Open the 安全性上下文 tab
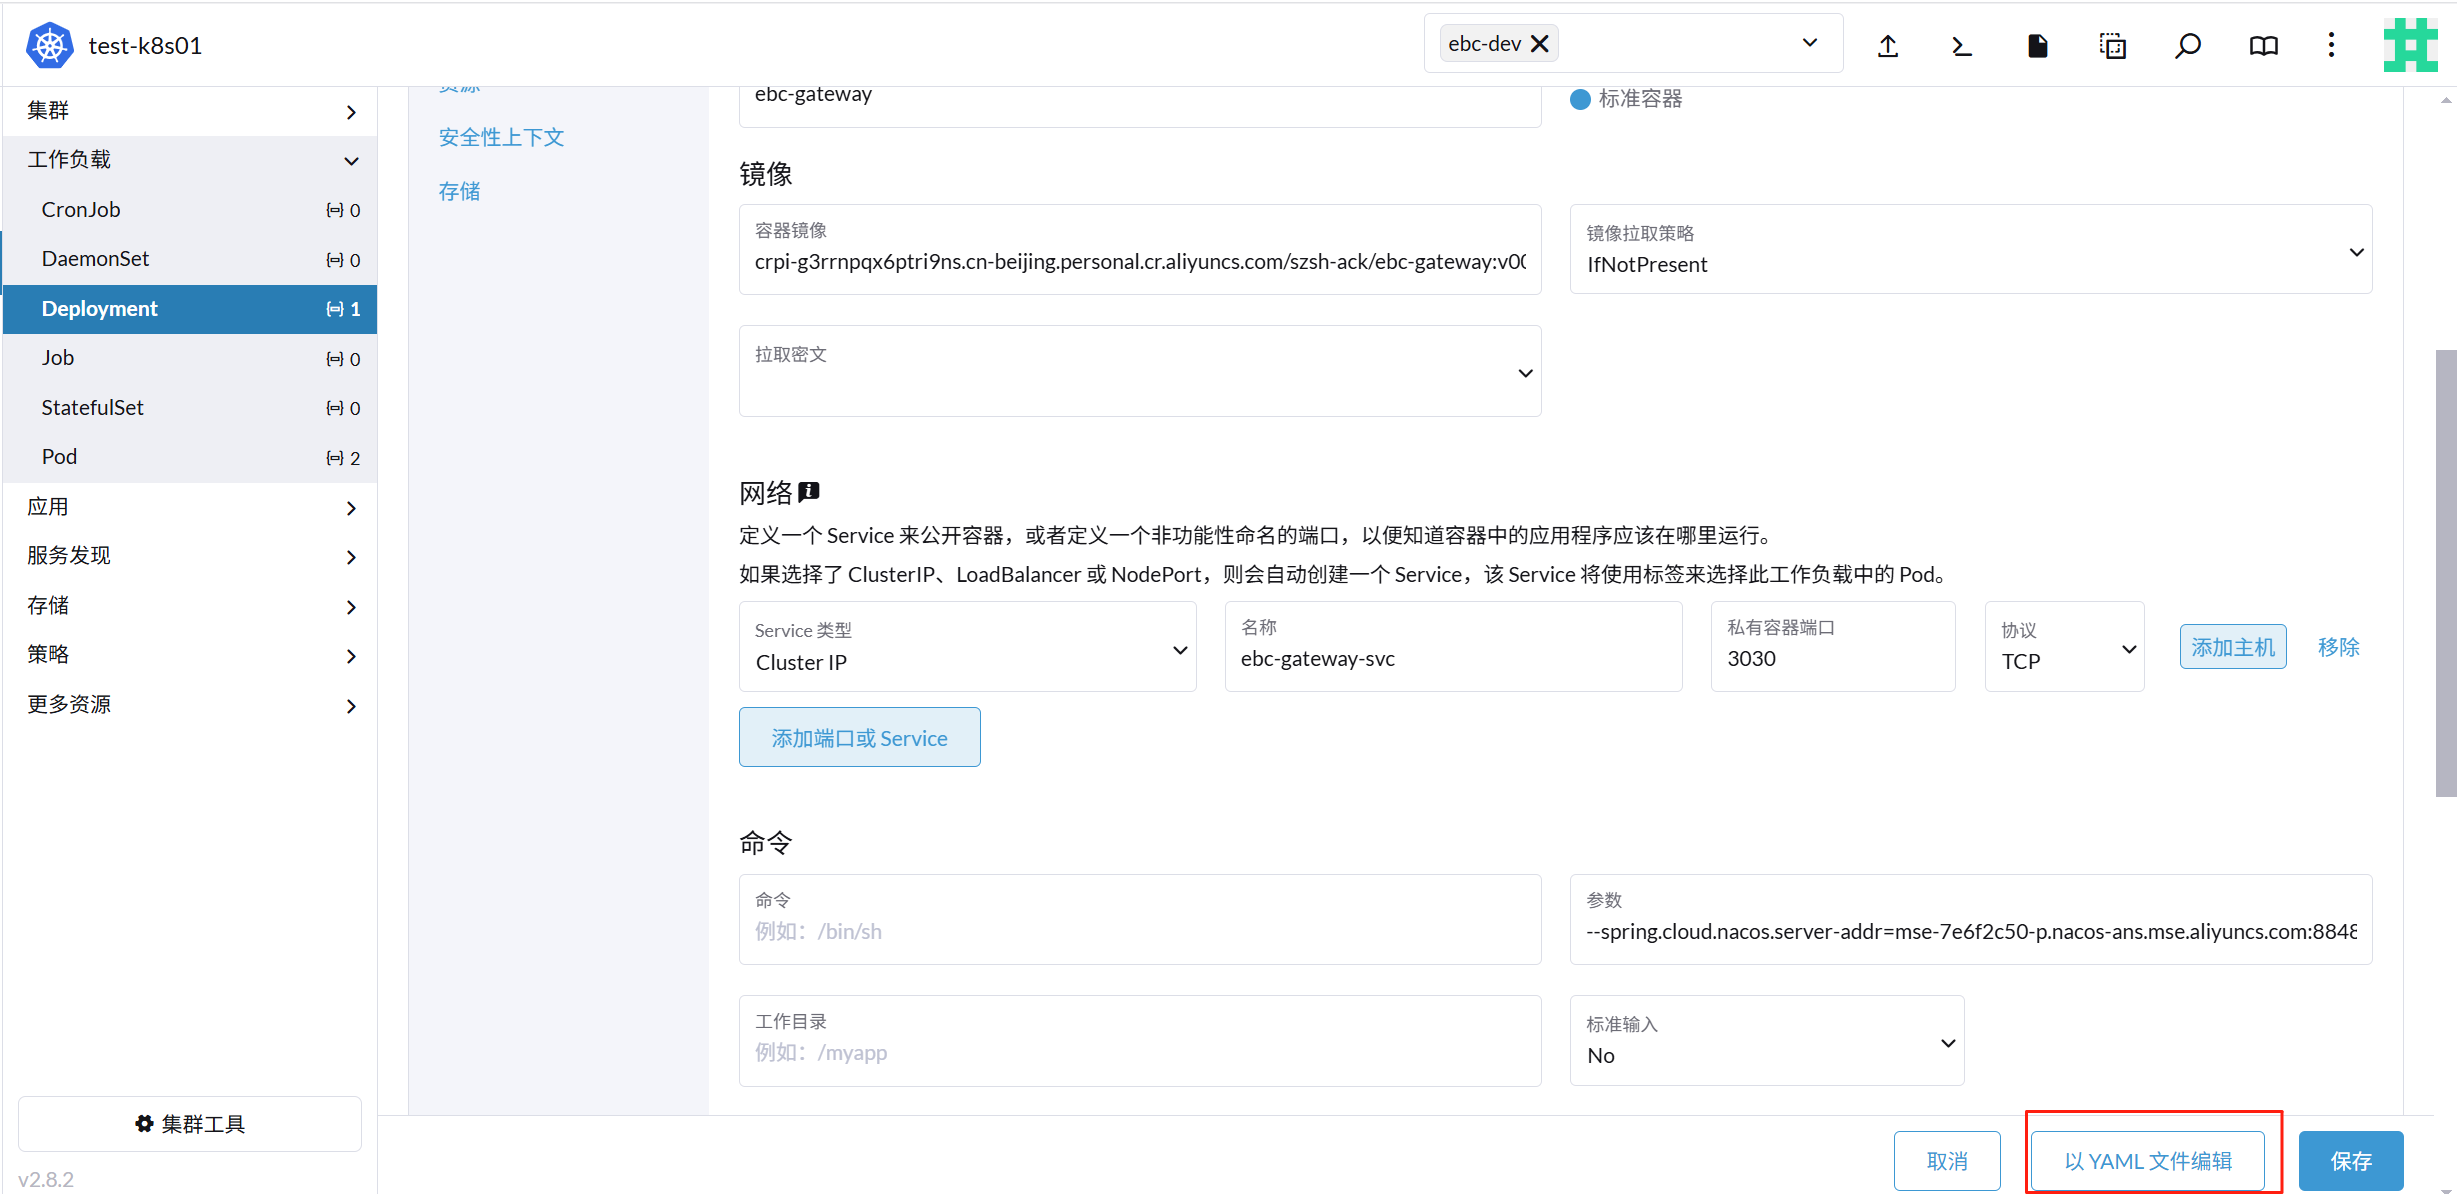The width and height of the screenshot is (2457, 1194). point(501,137)
